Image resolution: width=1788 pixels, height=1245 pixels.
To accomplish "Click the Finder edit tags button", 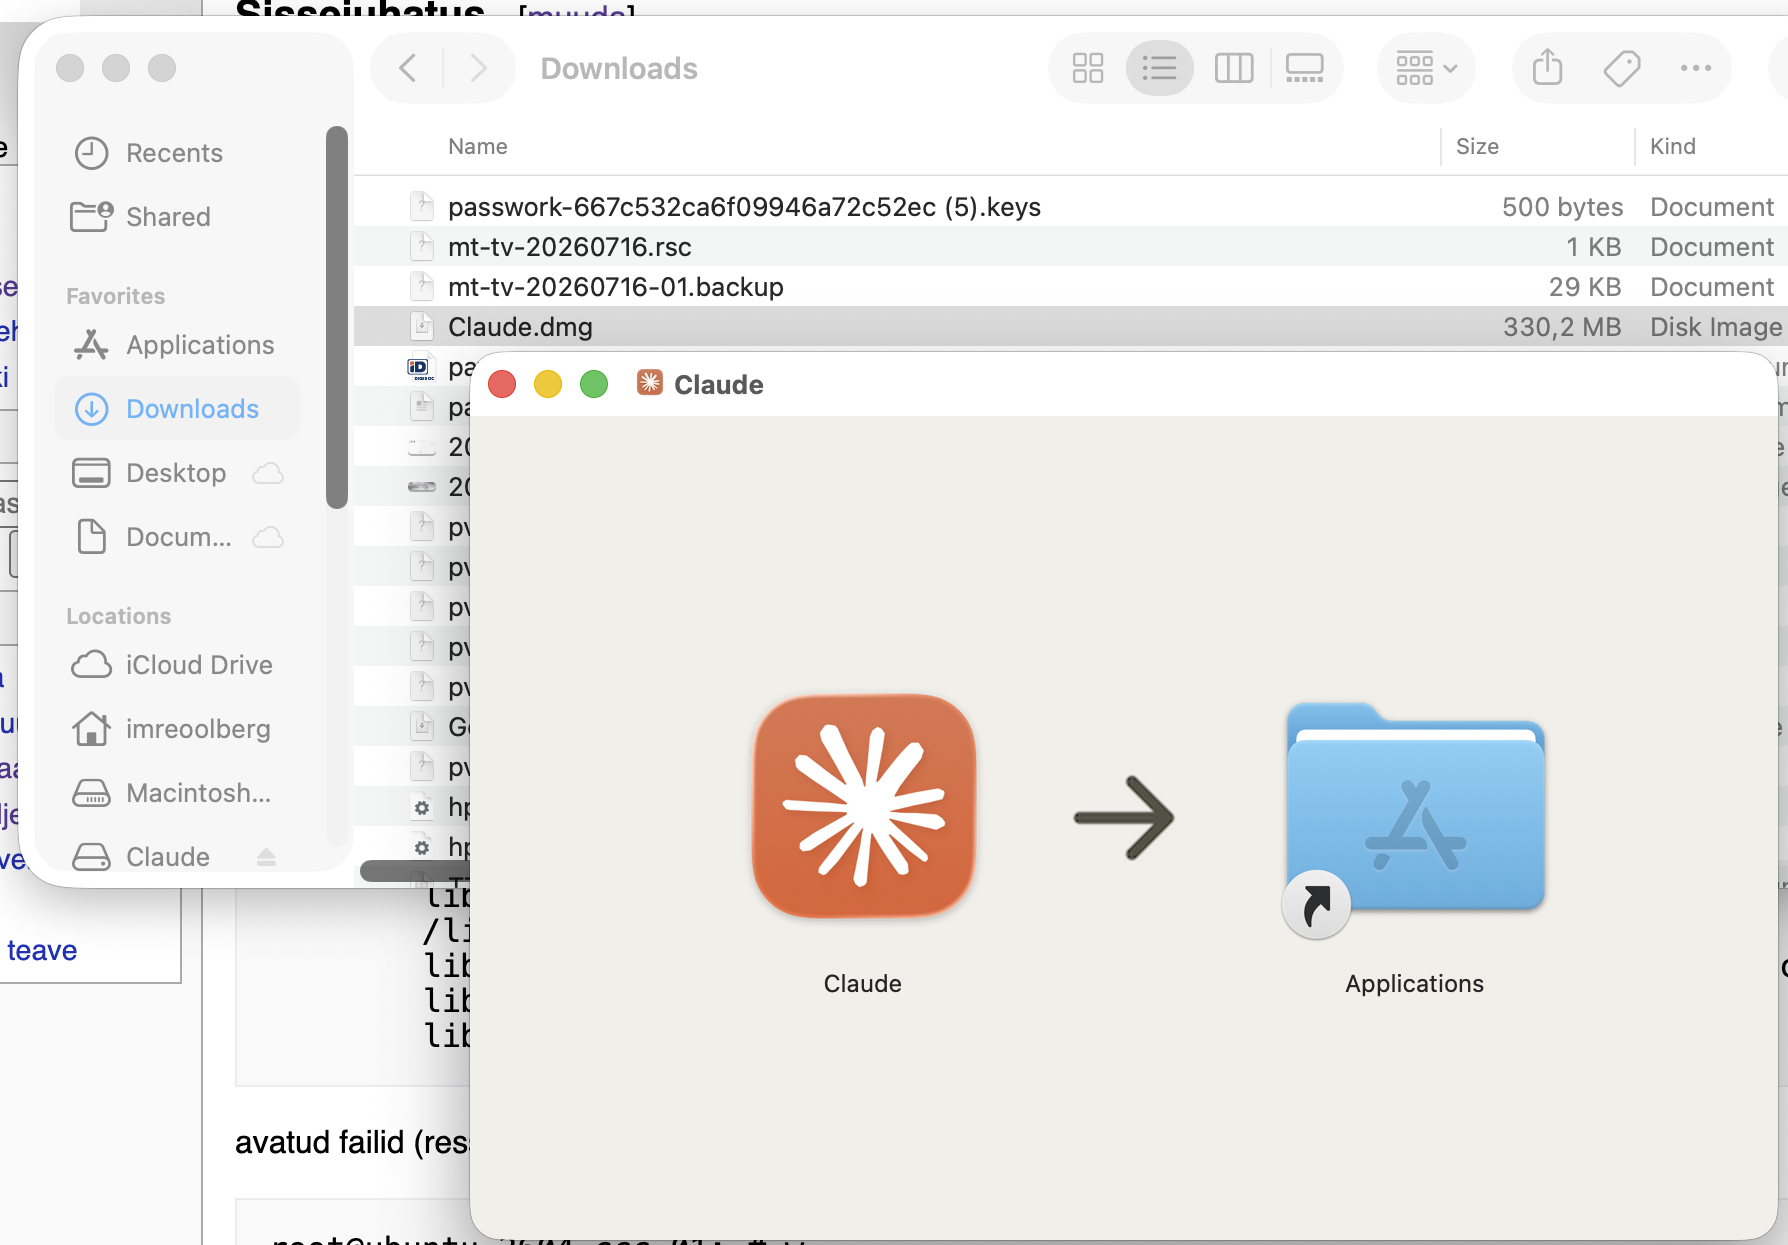I will click(1622, 68).
